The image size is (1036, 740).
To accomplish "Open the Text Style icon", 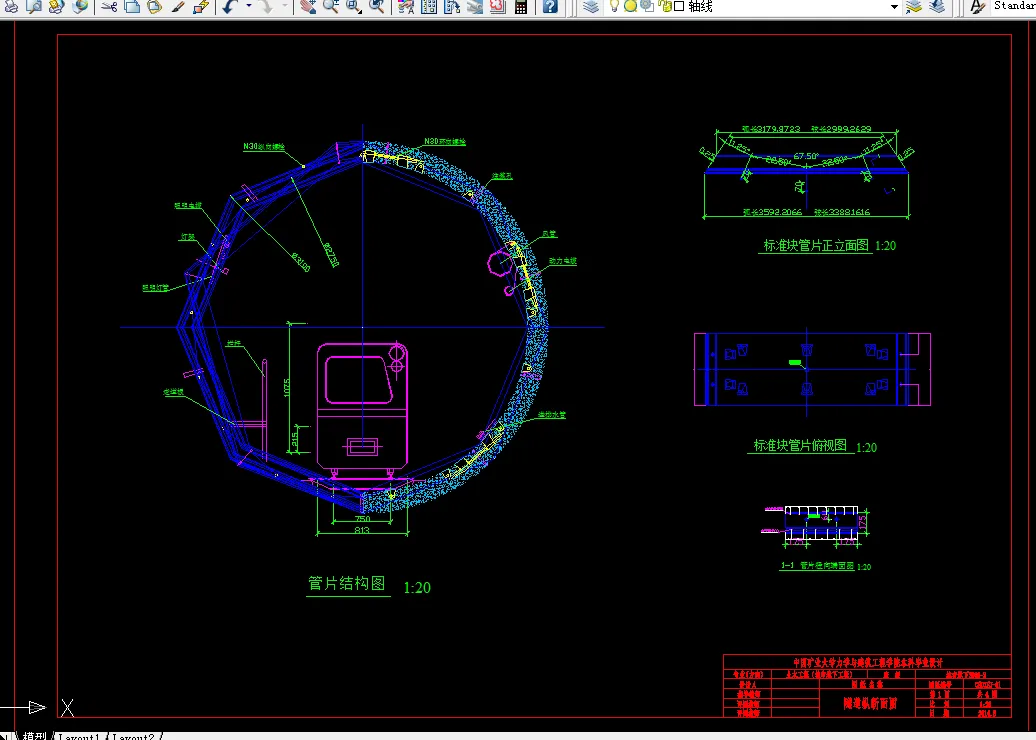I will [977, 7].
